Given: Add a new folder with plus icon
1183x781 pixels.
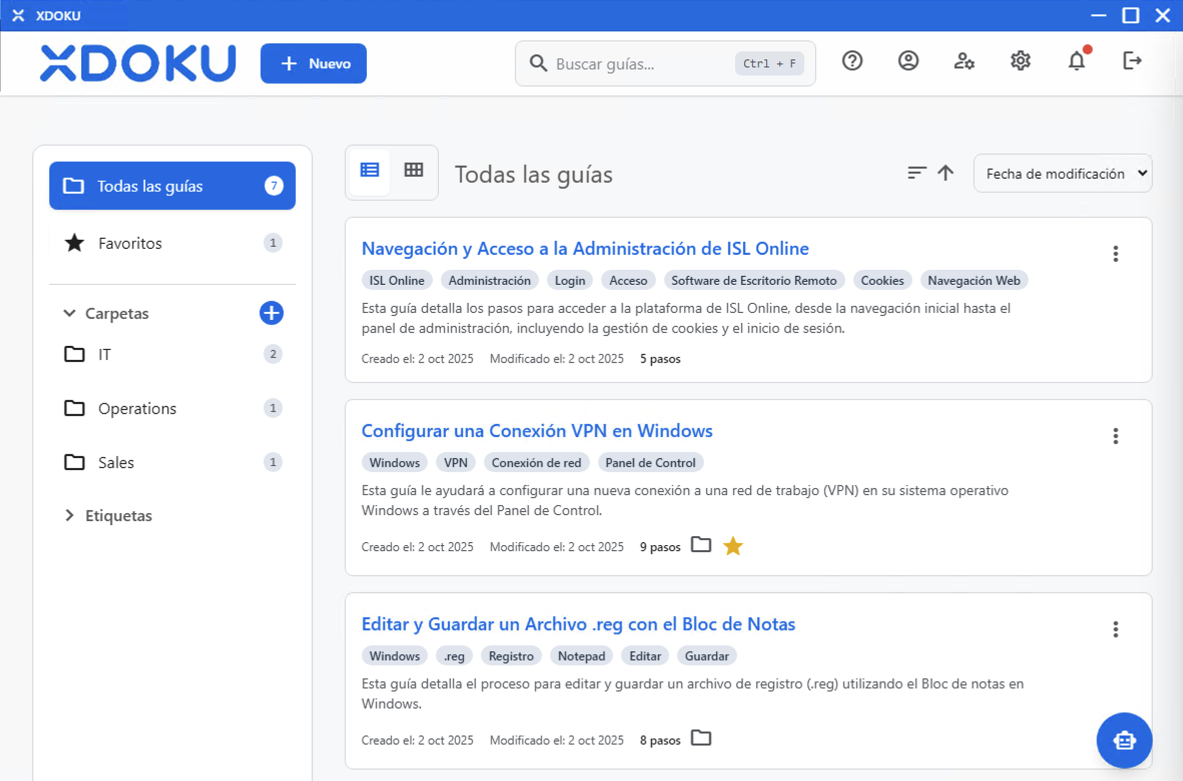Looking at the screenshot, I should click(271, 313).
